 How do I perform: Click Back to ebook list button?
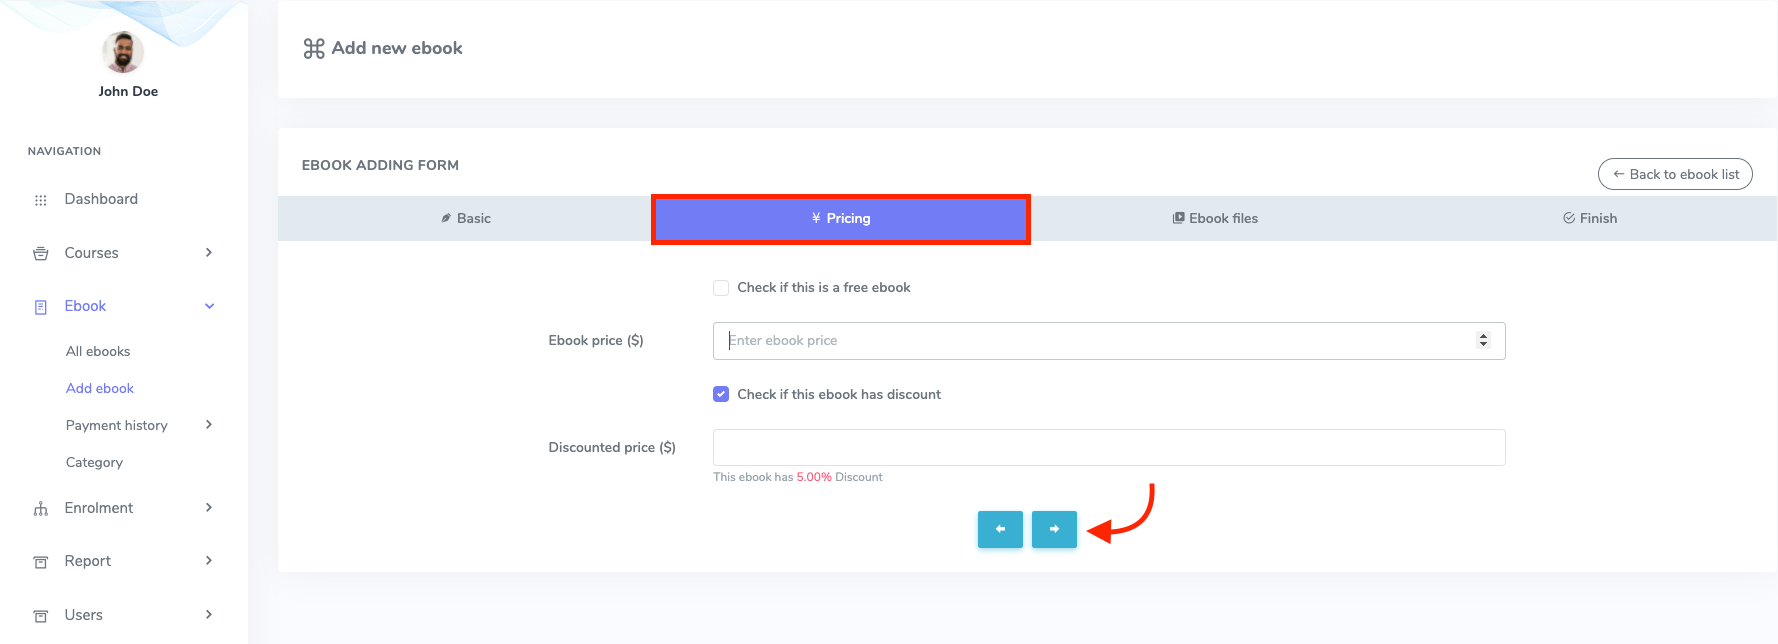click(1675, 174)
